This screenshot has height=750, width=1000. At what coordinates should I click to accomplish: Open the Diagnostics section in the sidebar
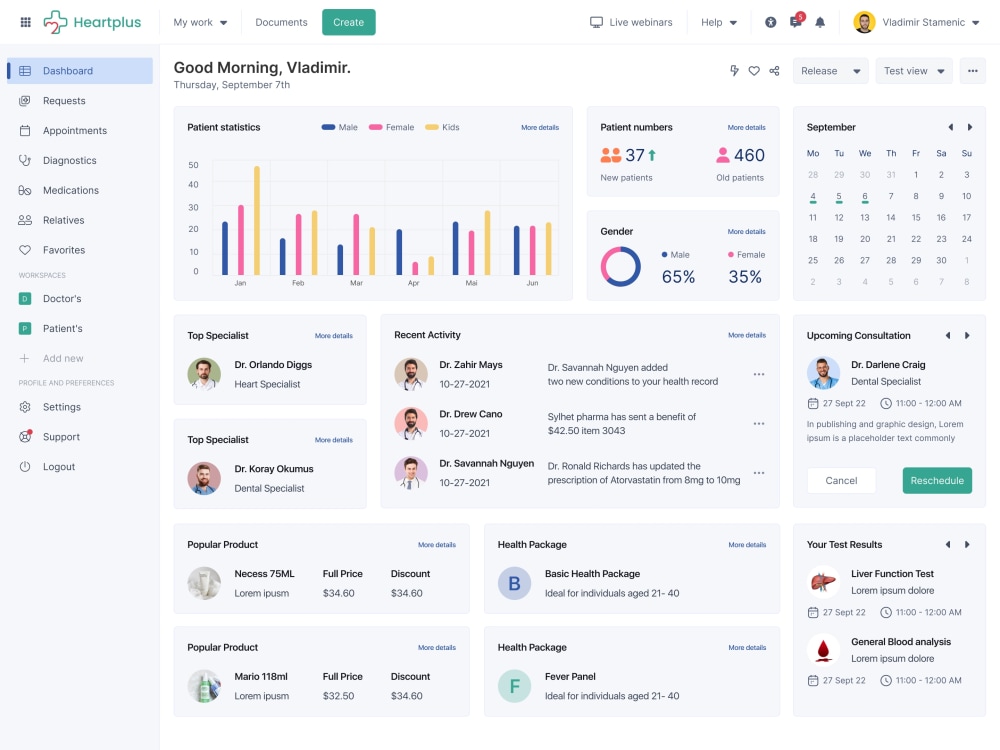[x=69, y=160]
